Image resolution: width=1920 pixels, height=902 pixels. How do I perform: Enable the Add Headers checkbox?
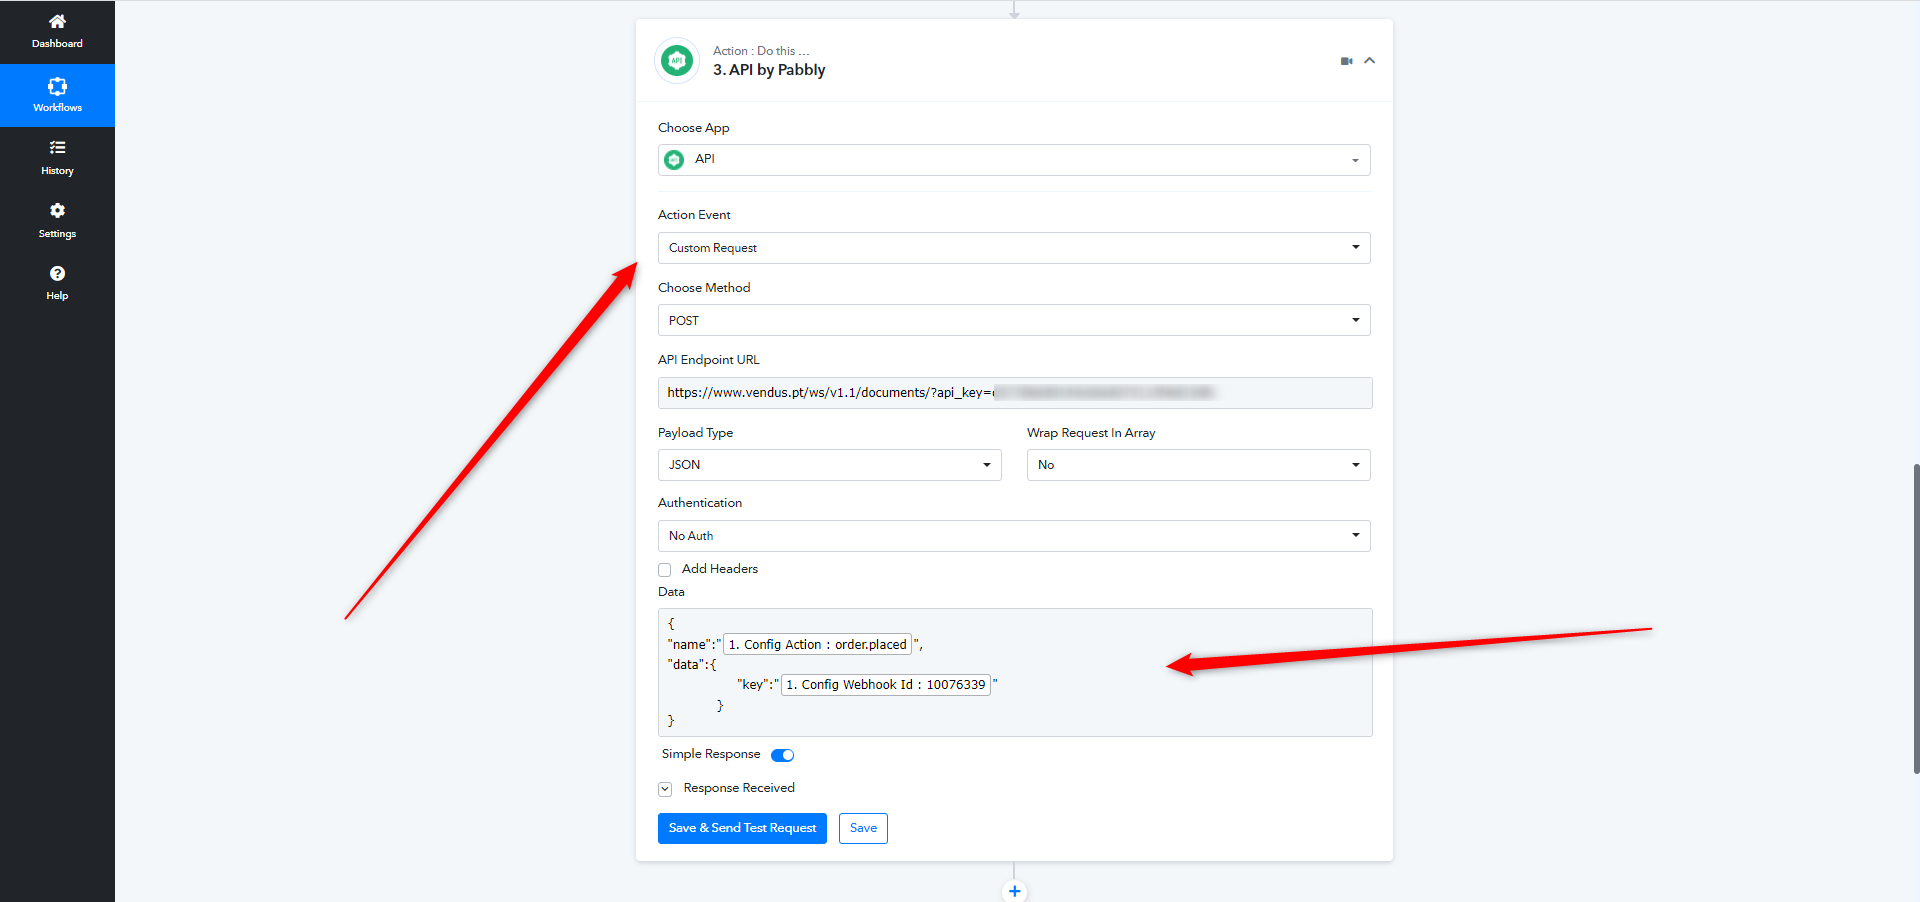tap(665, 570)
